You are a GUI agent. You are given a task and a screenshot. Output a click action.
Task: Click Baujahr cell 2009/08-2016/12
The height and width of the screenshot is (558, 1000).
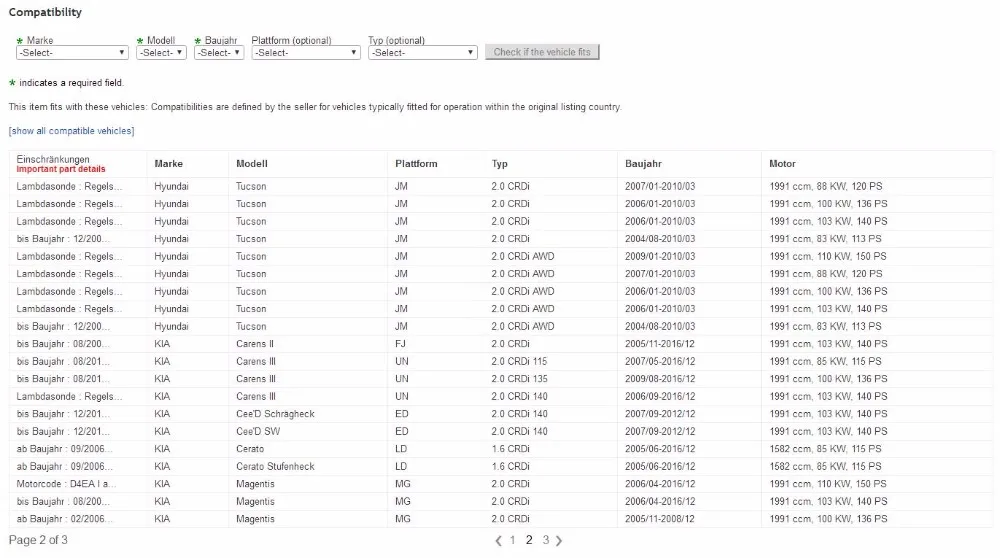point(659,379)
